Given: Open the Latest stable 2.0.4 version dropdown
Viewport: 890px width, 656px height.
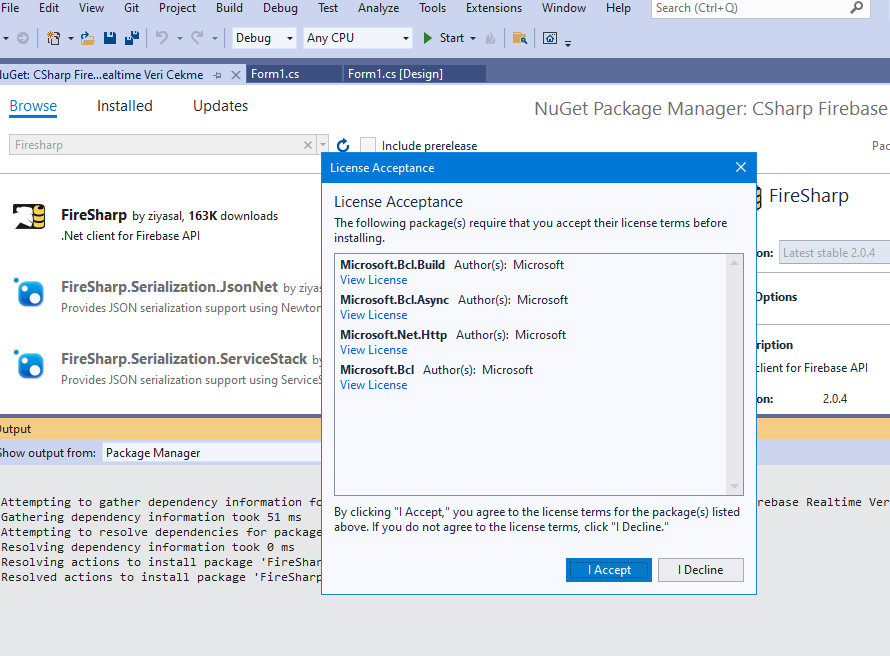Looking at the screenshot, I should [x=834, y=253].
